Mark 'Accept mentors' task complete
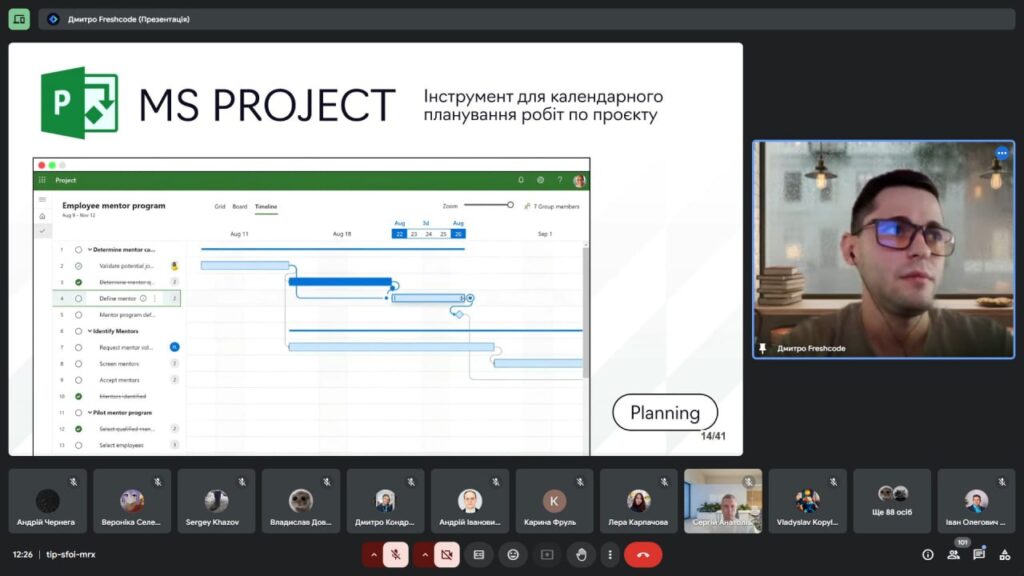Screen dimensions: 1024x576 click(x=78, y=380)
